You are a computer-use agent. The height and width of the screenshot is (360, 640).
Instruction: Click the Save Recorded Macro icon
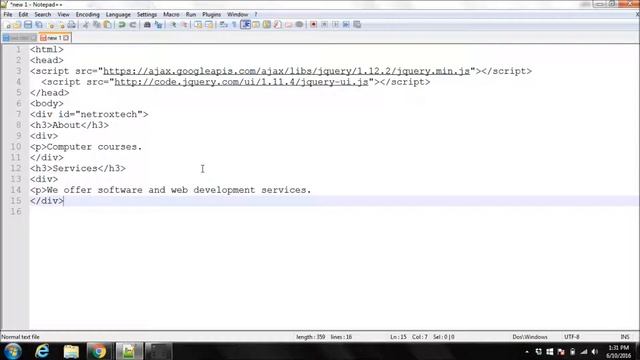click(357, 25)
